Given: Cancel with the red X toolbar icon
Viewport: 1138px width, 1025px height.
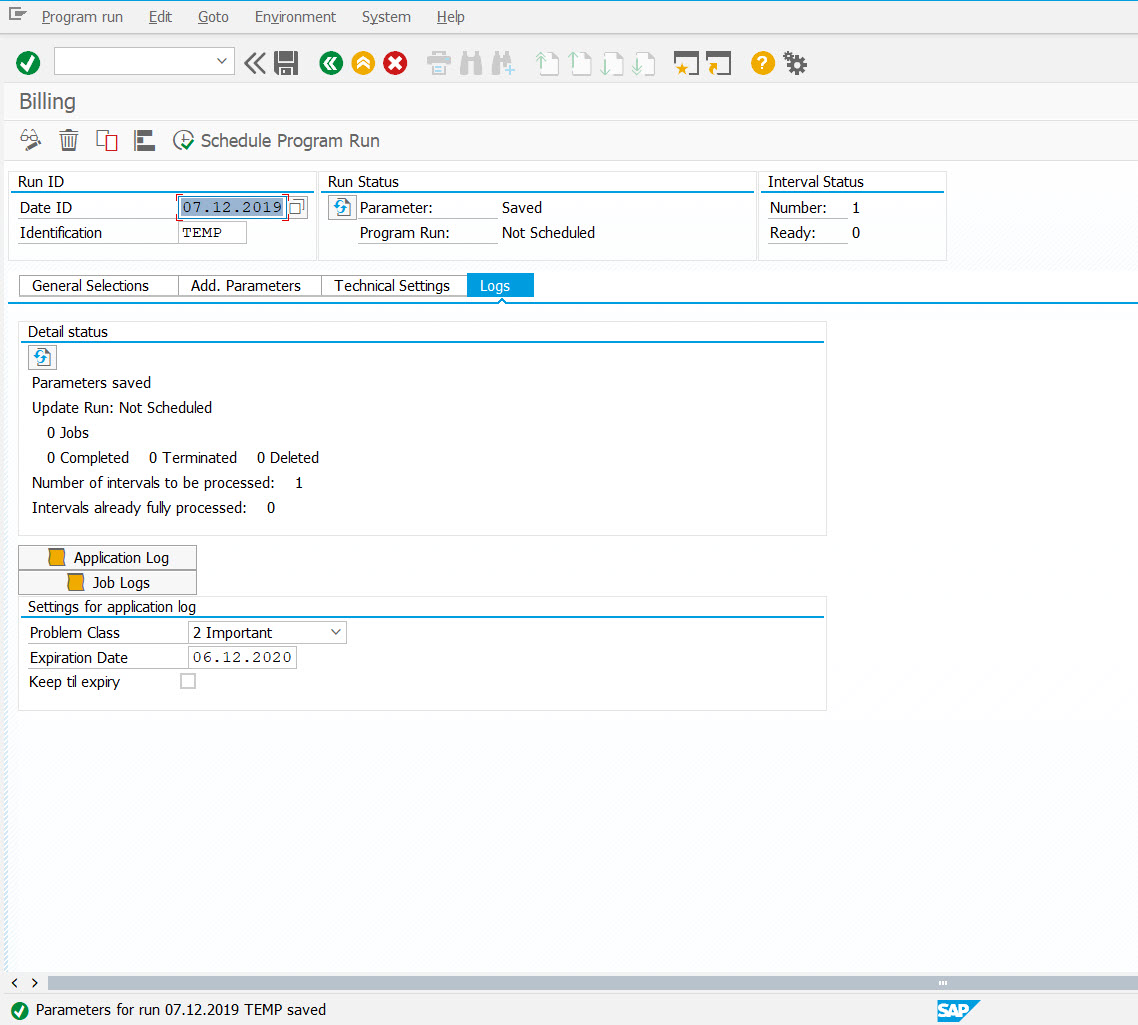Looking at the screenshot, I should click(x=395, y=63).
